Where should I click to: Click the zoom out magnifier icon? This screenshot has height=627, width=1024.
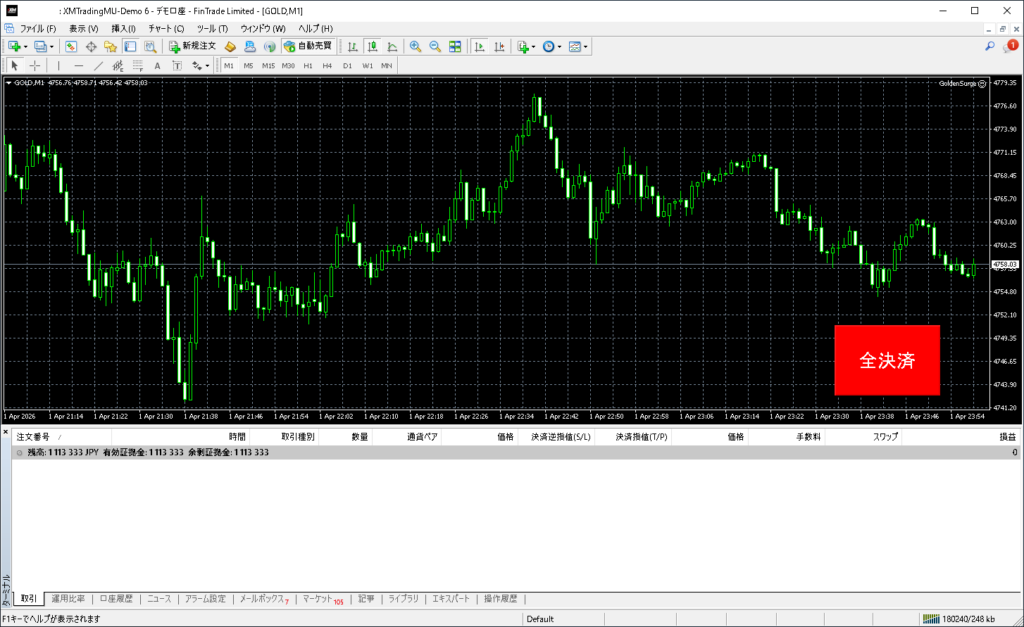pos(435,46)
